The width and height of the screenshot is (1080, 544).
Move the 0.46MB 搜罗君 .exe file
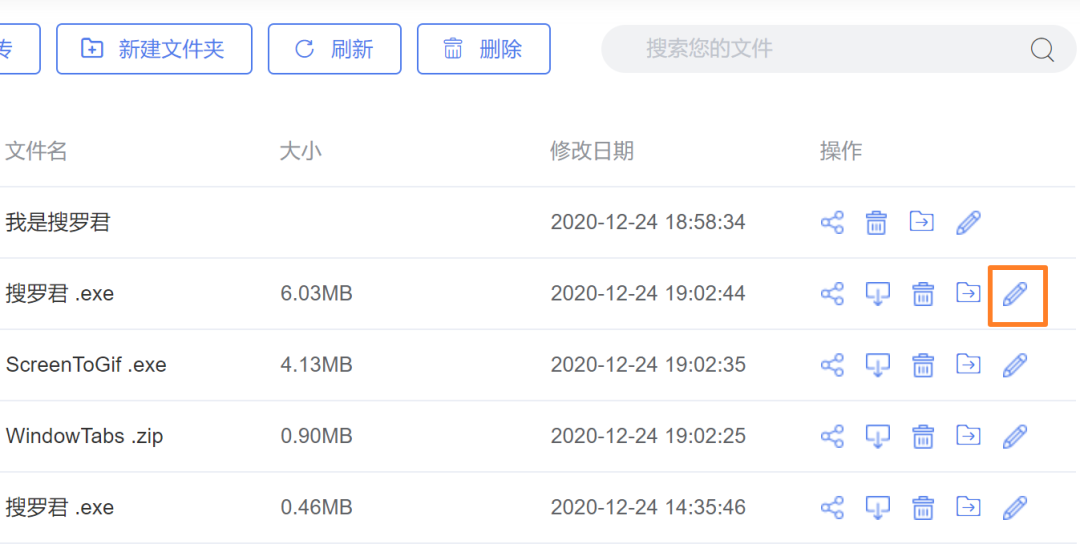click(968, 507)
